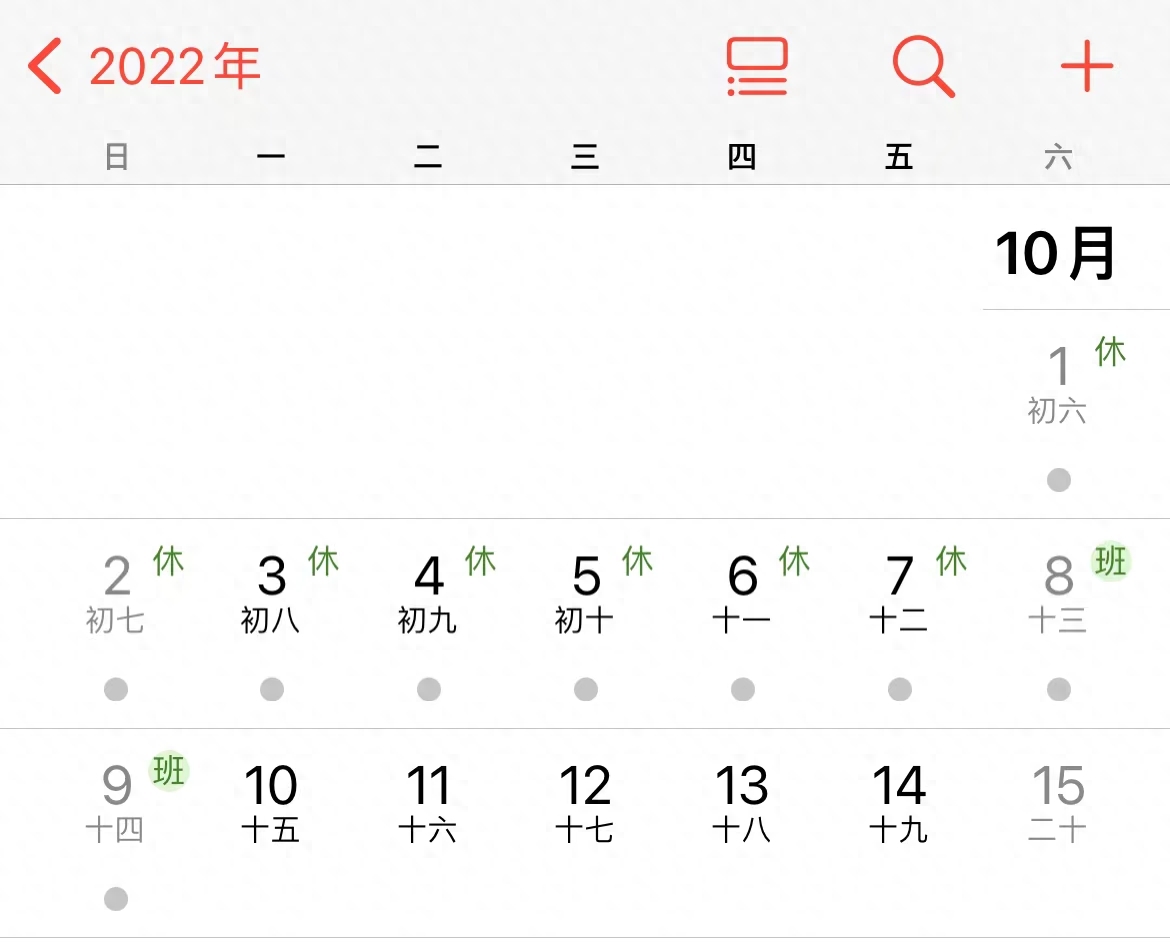Open October 10 十五
The height and width of the screenshot is (947, 1170).
(271, 803)
